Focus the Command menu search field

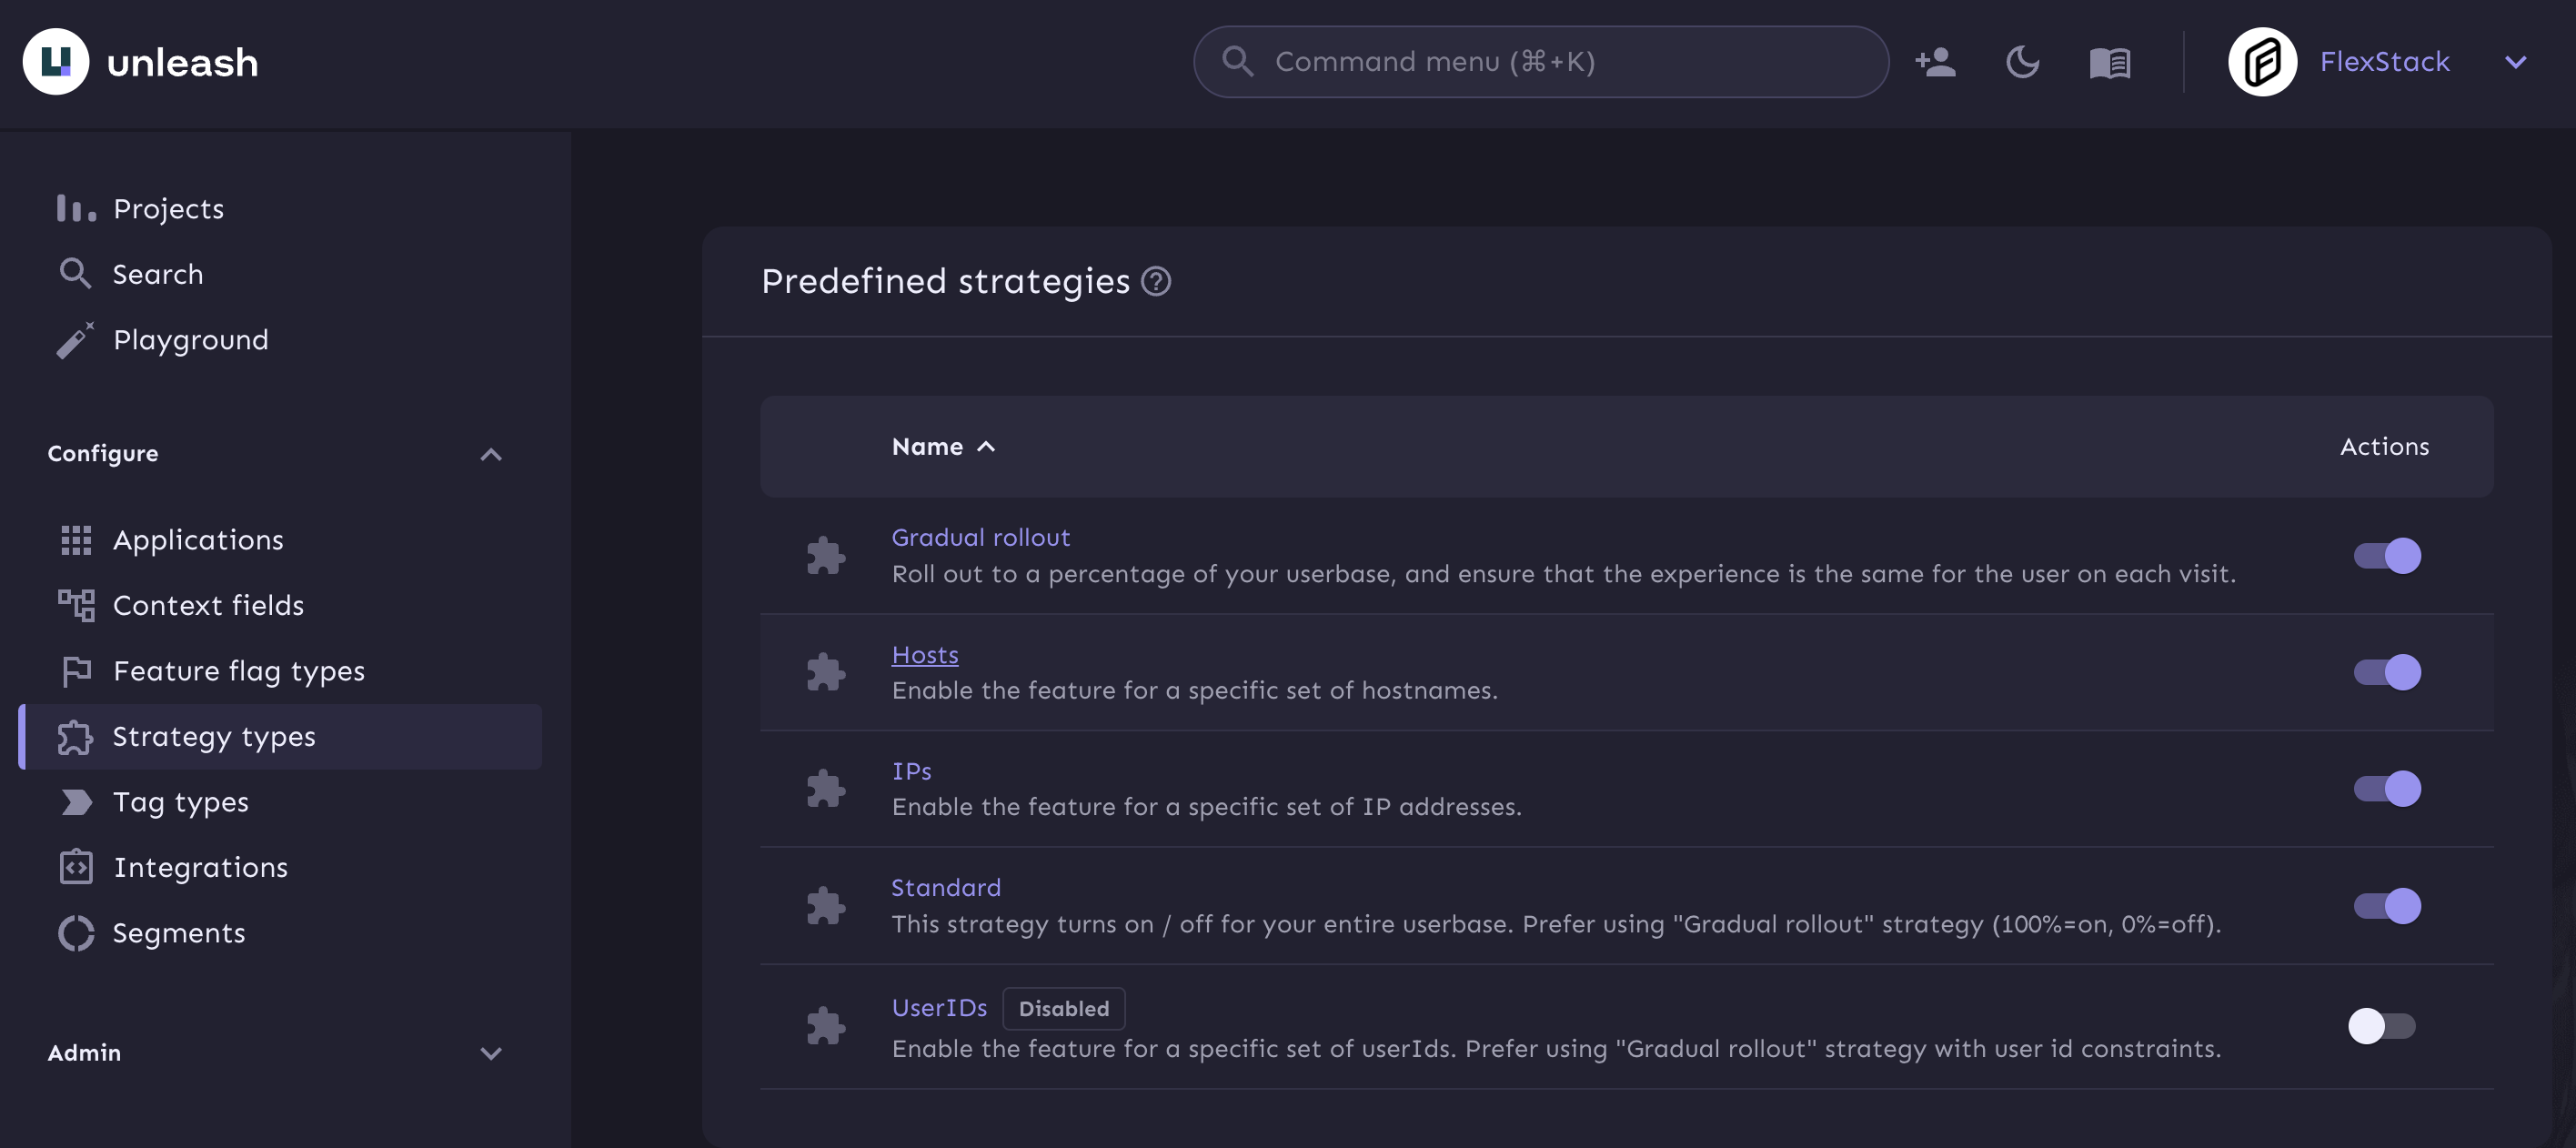tap(1540, 62)
